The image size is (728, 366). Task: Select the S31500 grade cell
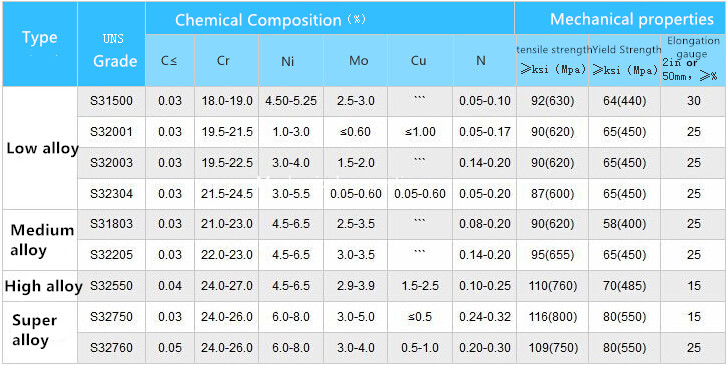(x=111, y=101)
